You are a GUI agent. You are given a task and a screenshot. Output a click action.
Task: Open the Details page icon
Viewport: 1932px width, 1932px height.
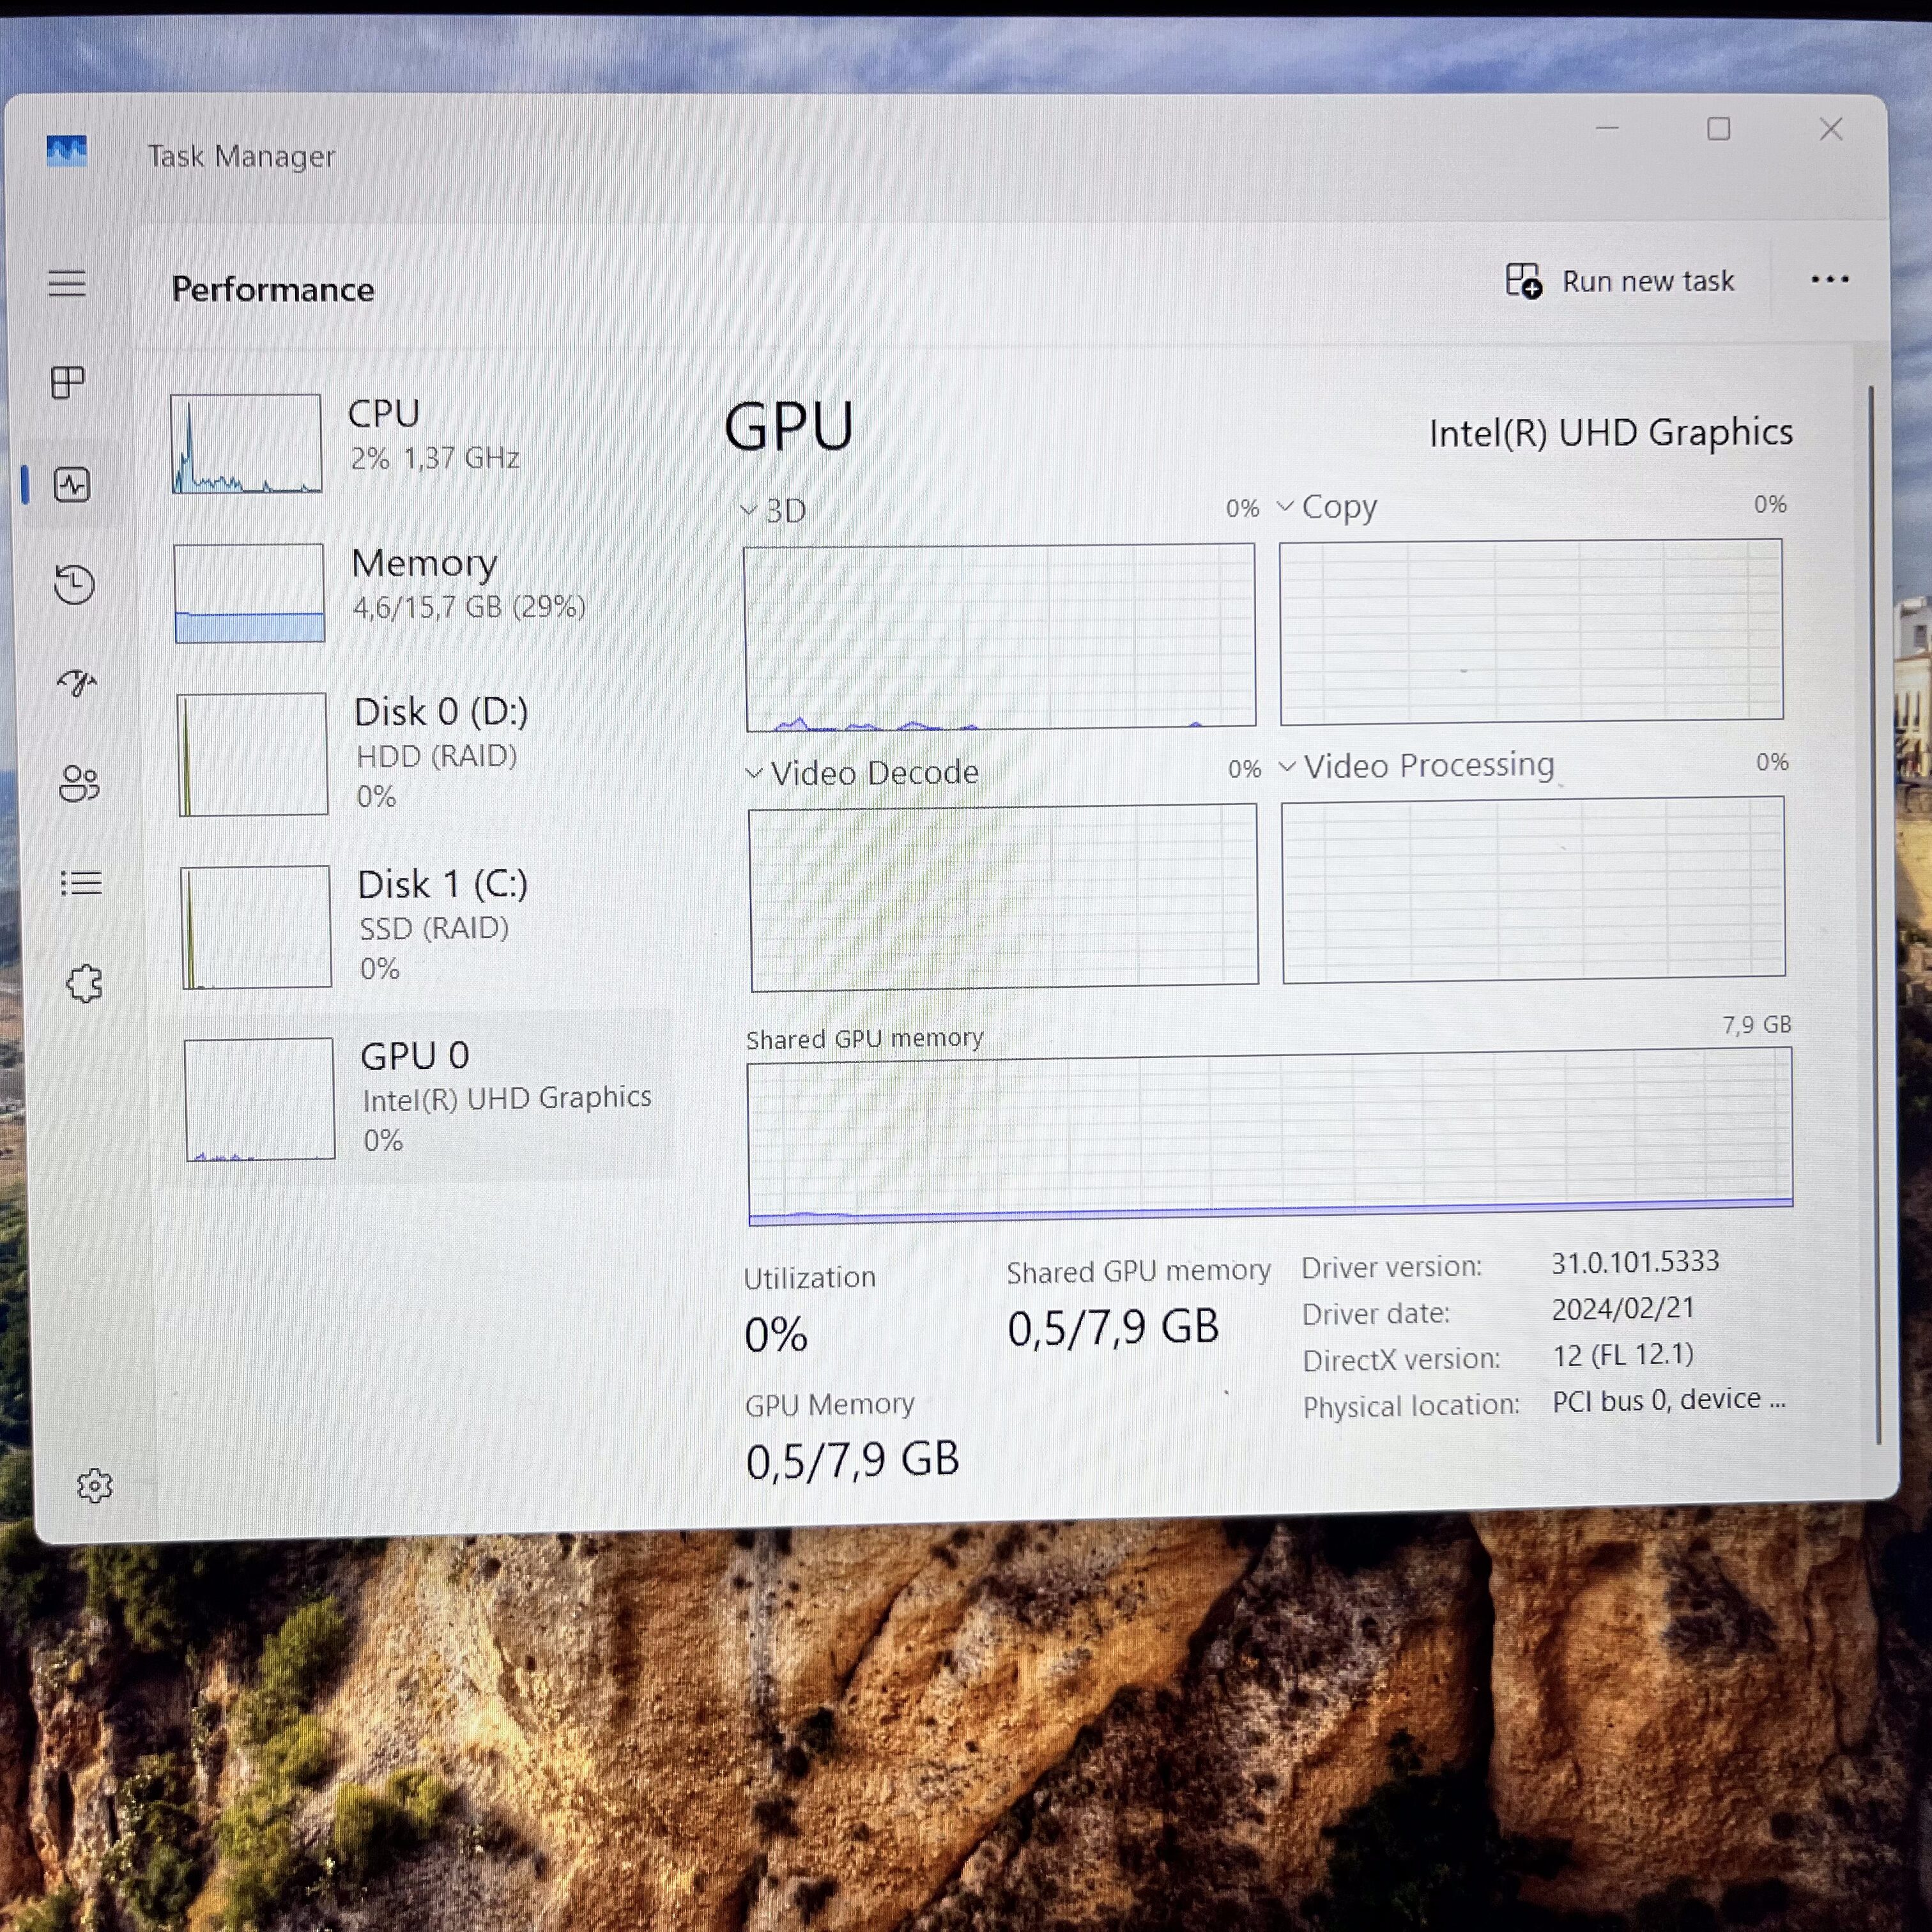coord(82,883)
